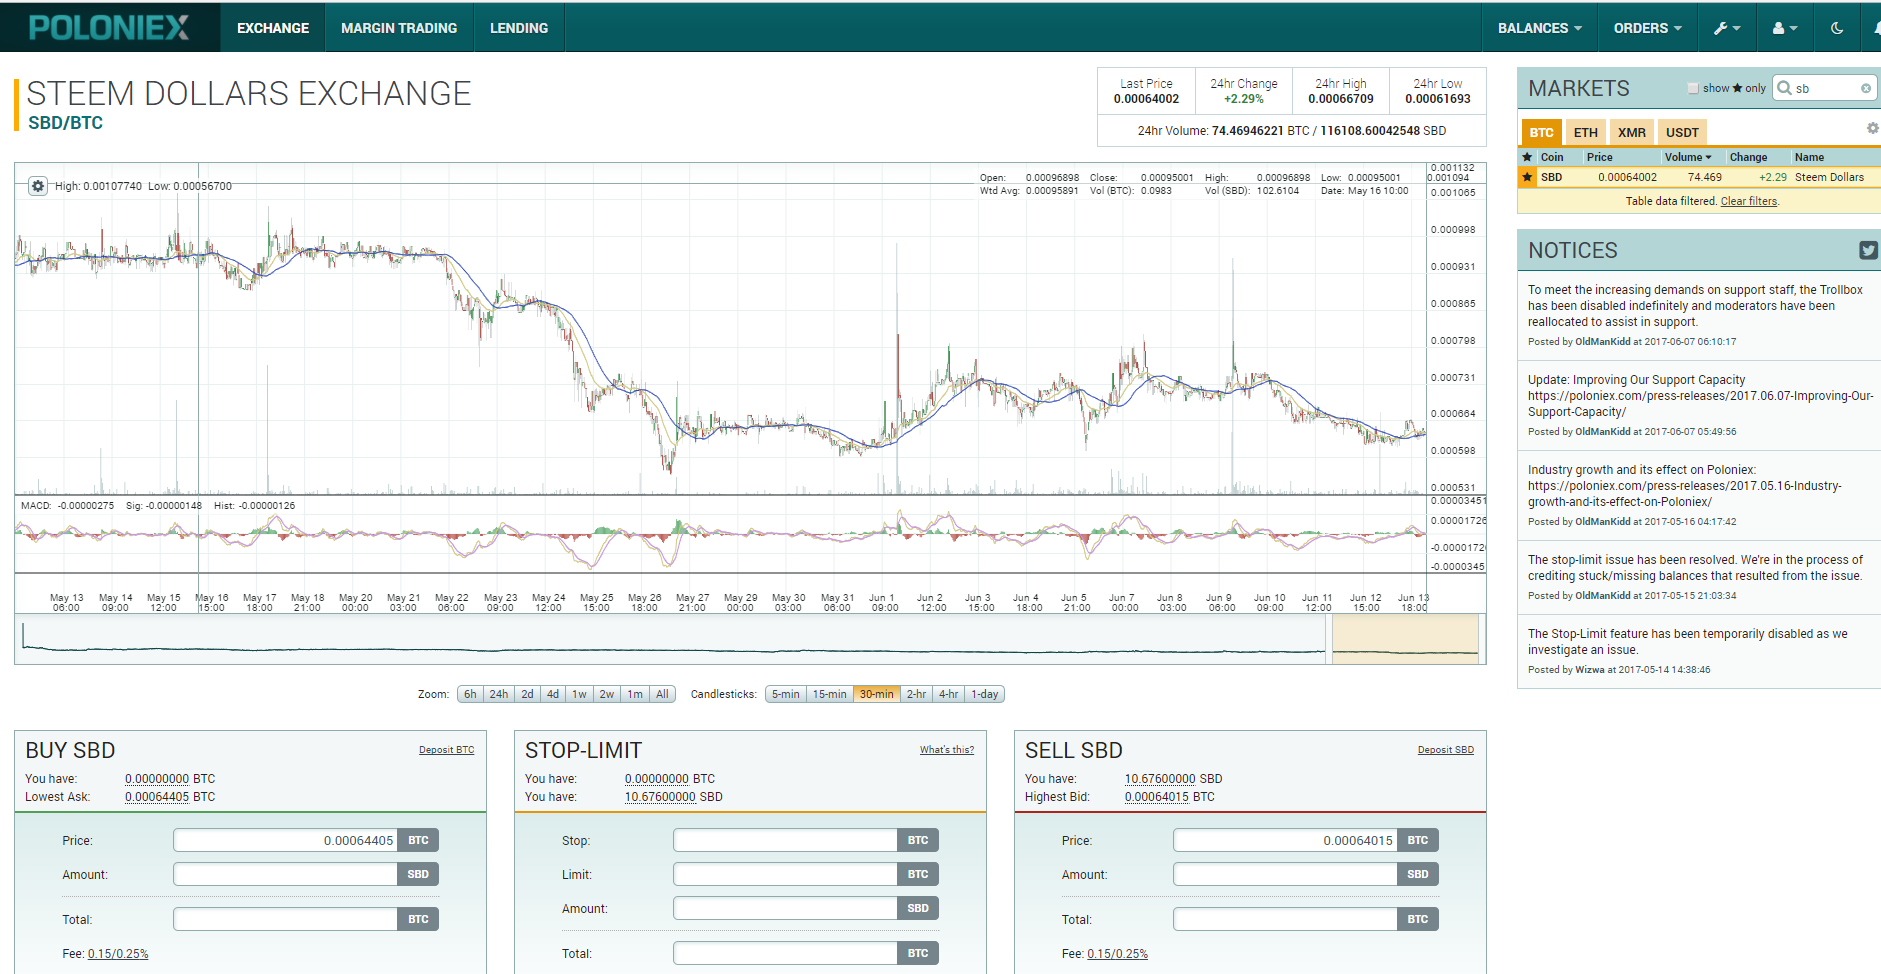Click Deposit BTC link

pos(446,750)
